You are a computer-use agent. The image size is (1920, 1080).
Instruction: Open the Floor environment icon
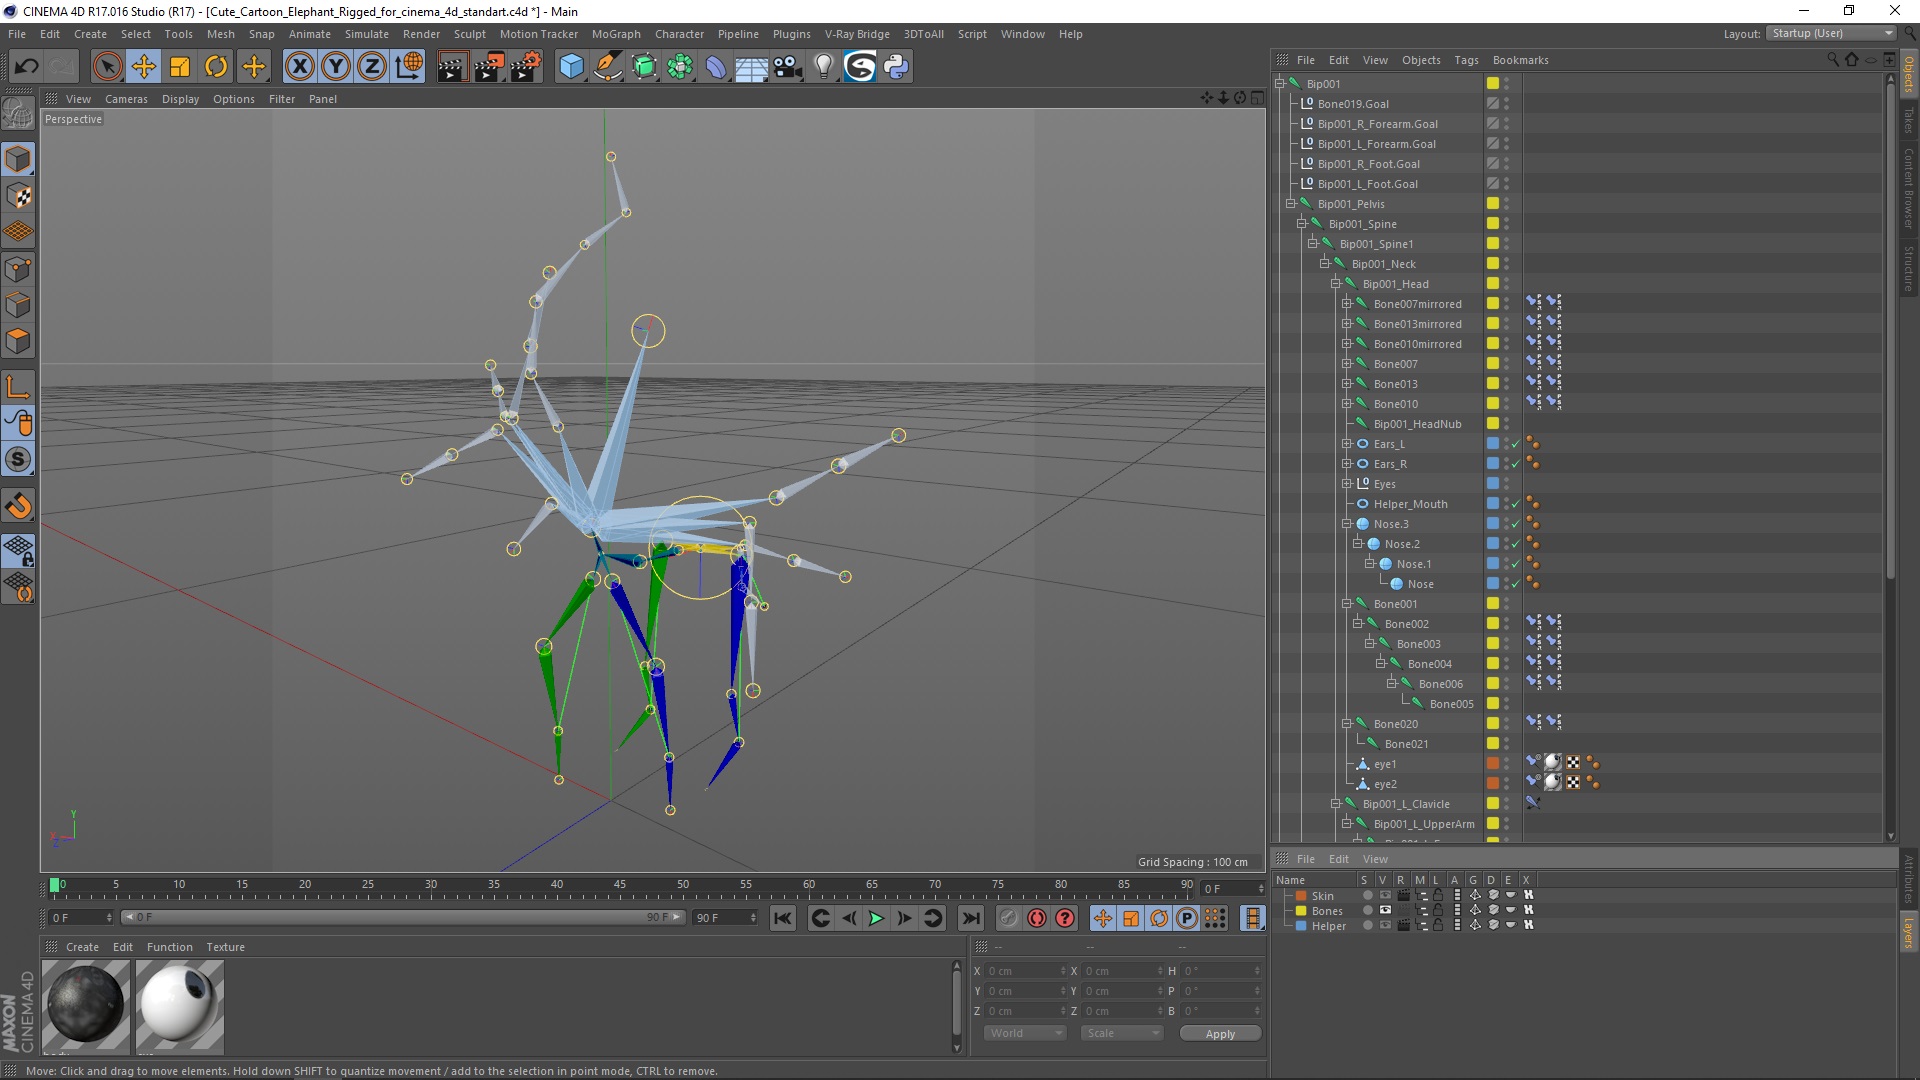tap(752, 67)
